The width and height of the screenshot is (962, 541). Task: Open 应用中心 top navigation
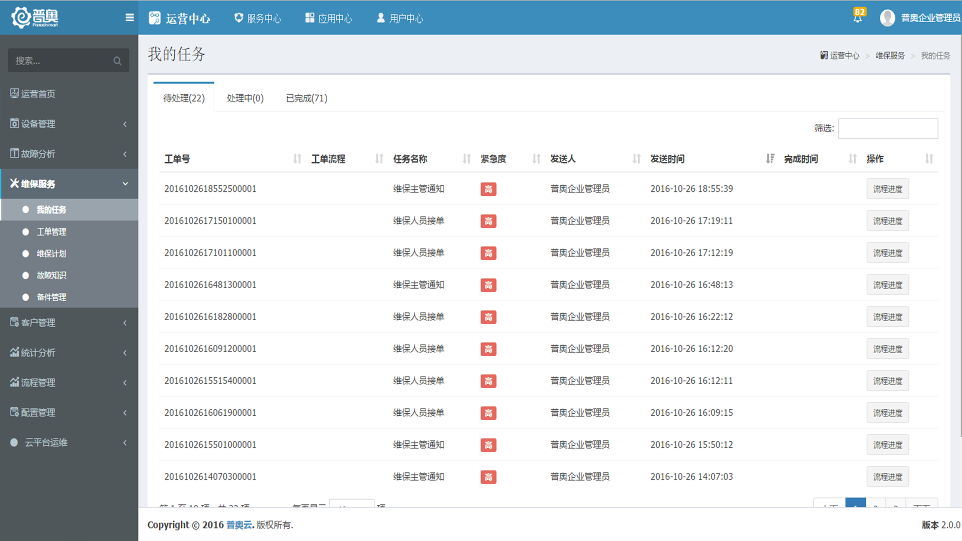coord(329,18)
